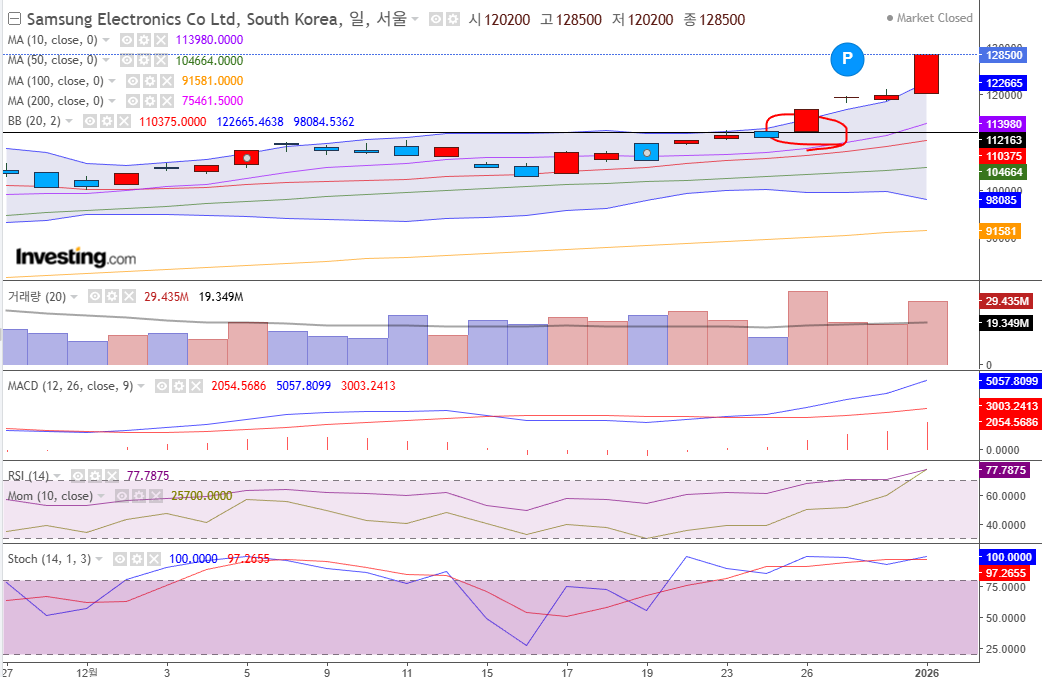Expand dropdown arrow for MA (200, close, 0)

112,101
